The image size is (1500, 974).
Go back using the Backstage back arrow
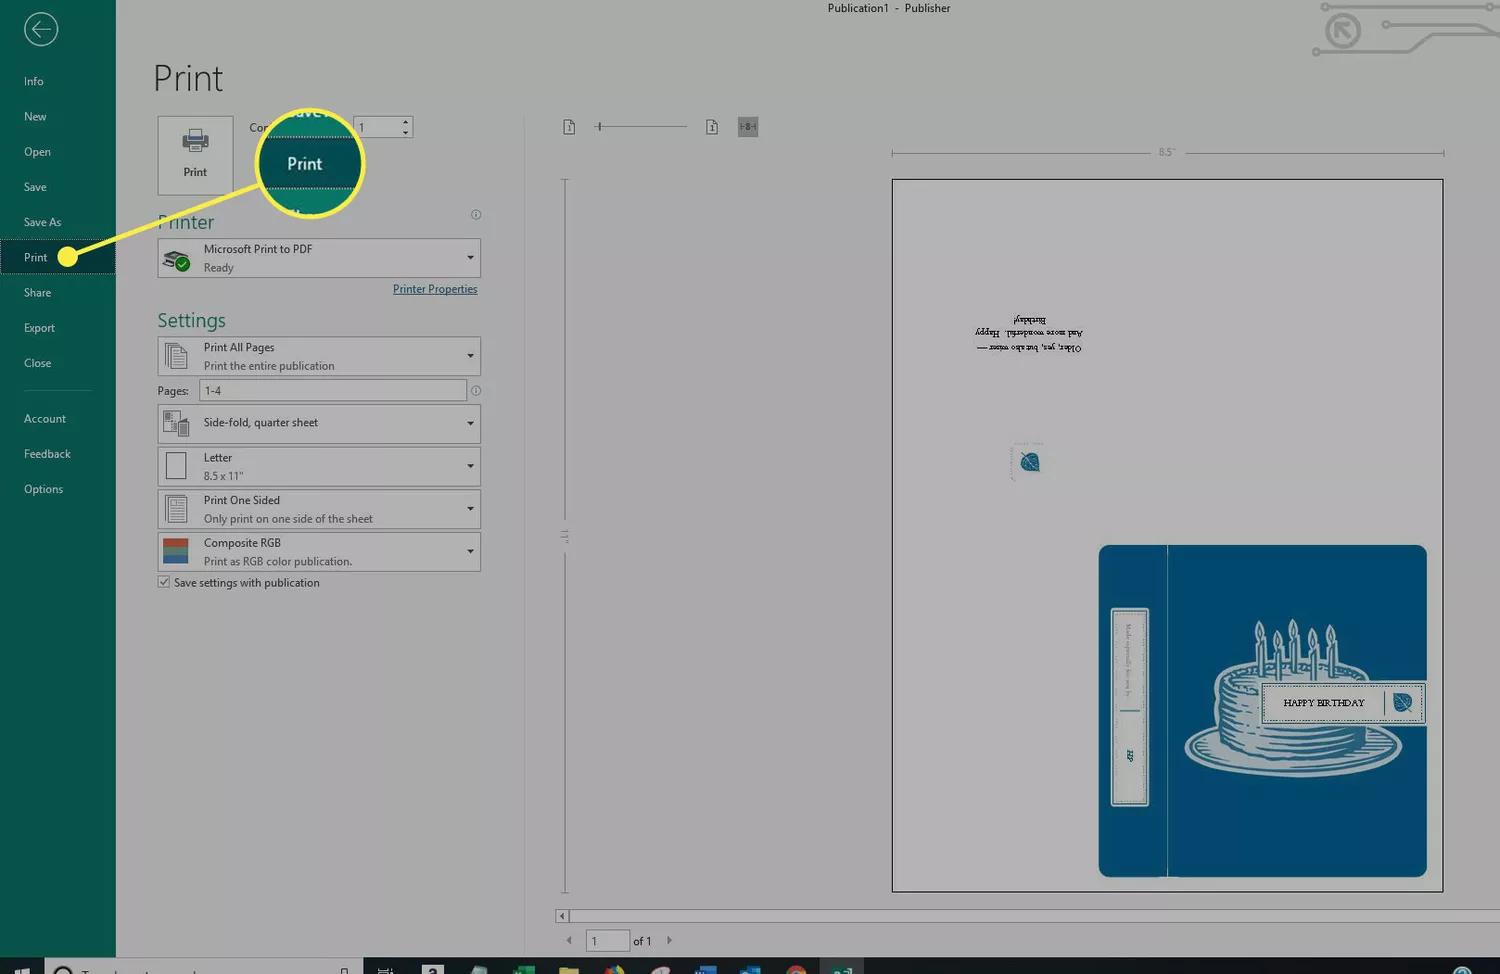click(x=41, y=29)
